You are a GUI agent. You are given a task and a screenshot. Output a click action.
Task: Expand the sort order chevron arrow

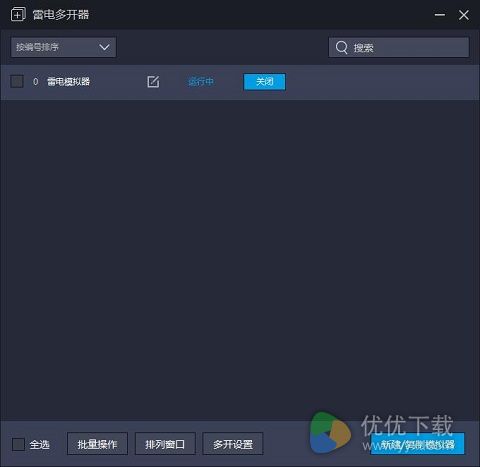pyautogui.click(x=104, y=47)
